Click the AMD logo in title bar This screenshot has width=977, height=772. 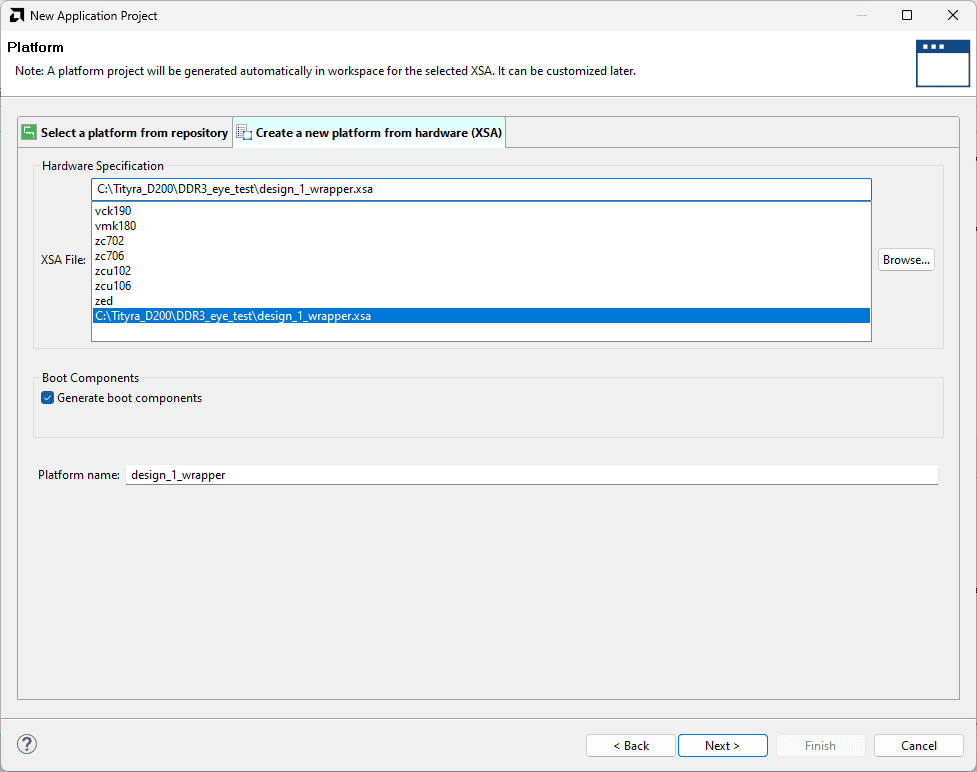click(x=17, y=16)
